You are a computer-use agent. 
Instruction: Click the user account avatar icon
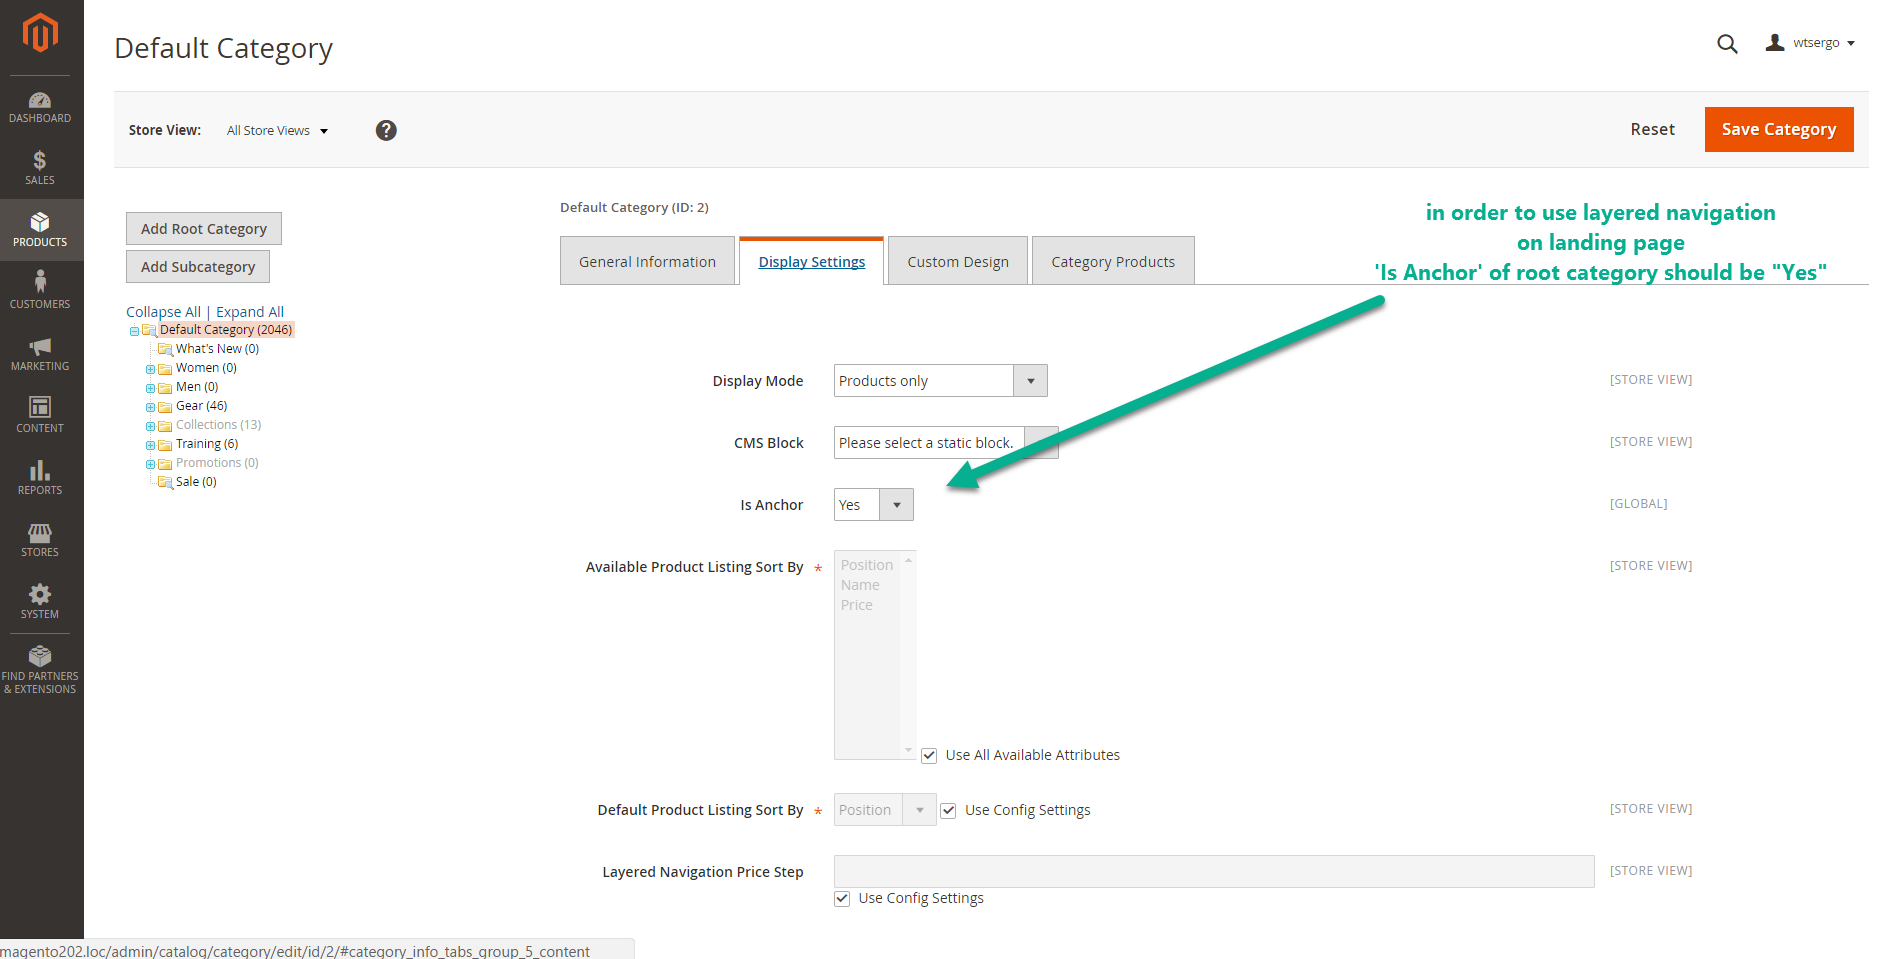[1775, 43]
